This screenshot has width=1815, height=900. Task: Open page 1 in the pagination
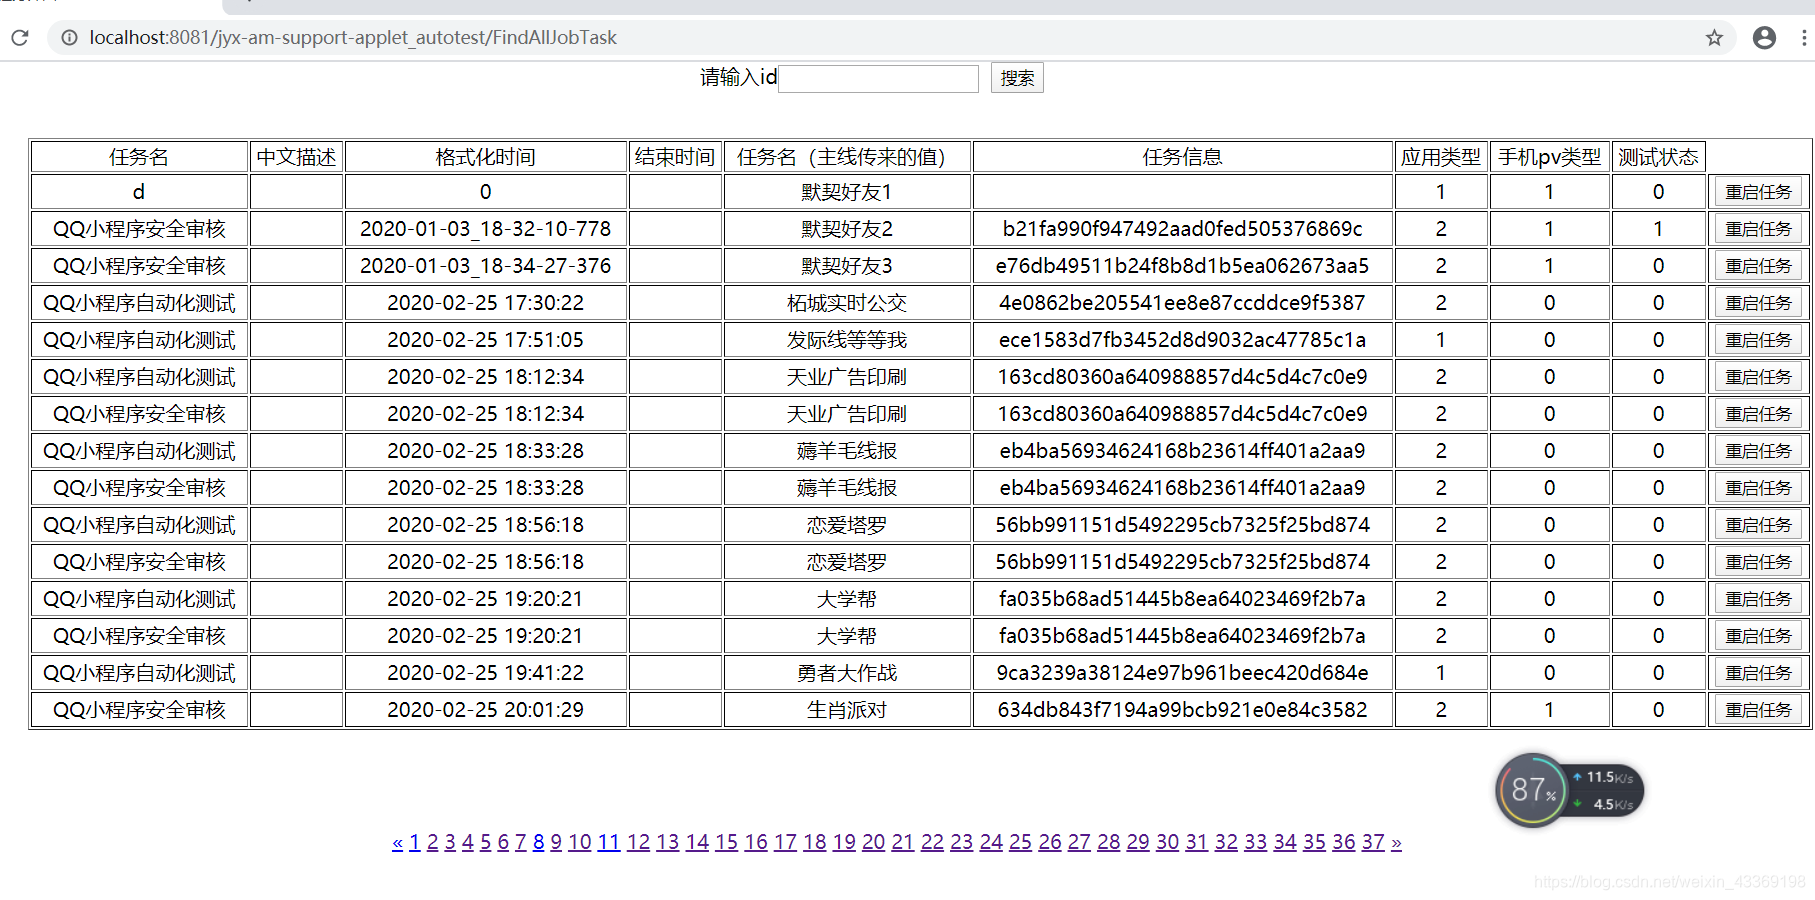pyautogui.click(x=415, y=842)
